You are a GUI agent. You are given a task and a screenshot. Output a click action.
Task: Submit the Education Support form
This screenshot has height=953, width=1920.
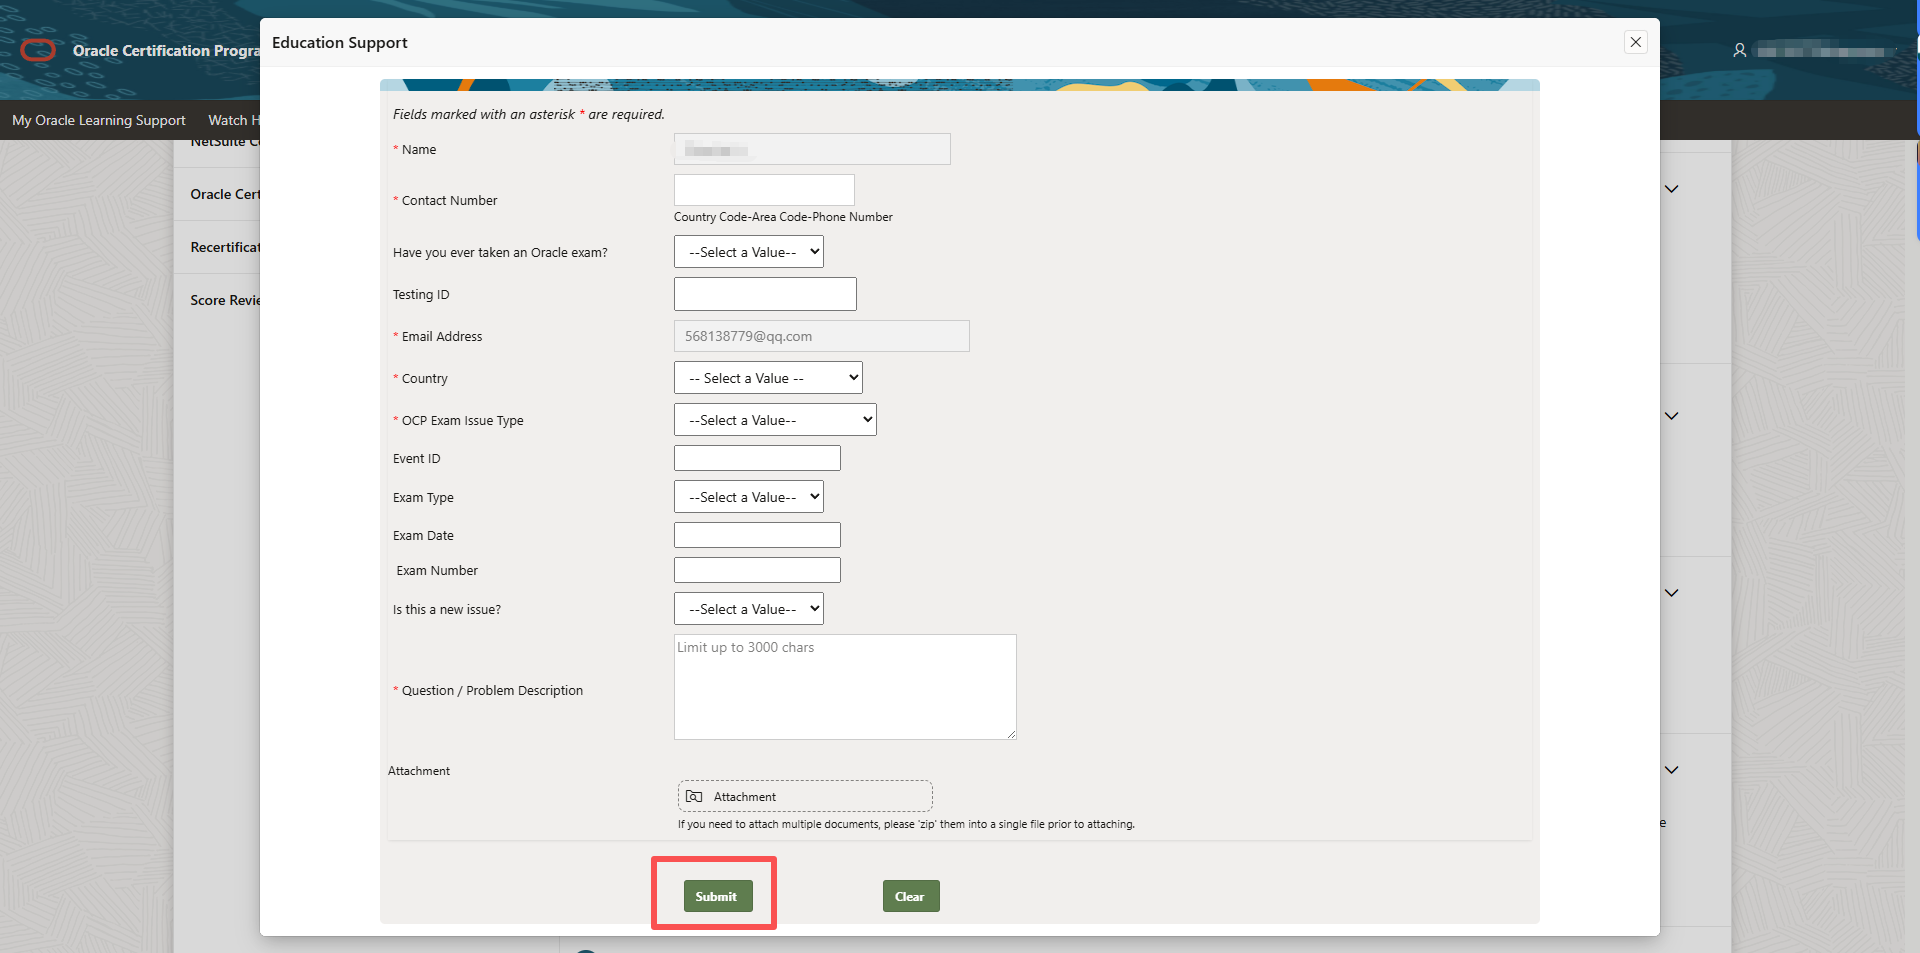(x=716, y=896)
